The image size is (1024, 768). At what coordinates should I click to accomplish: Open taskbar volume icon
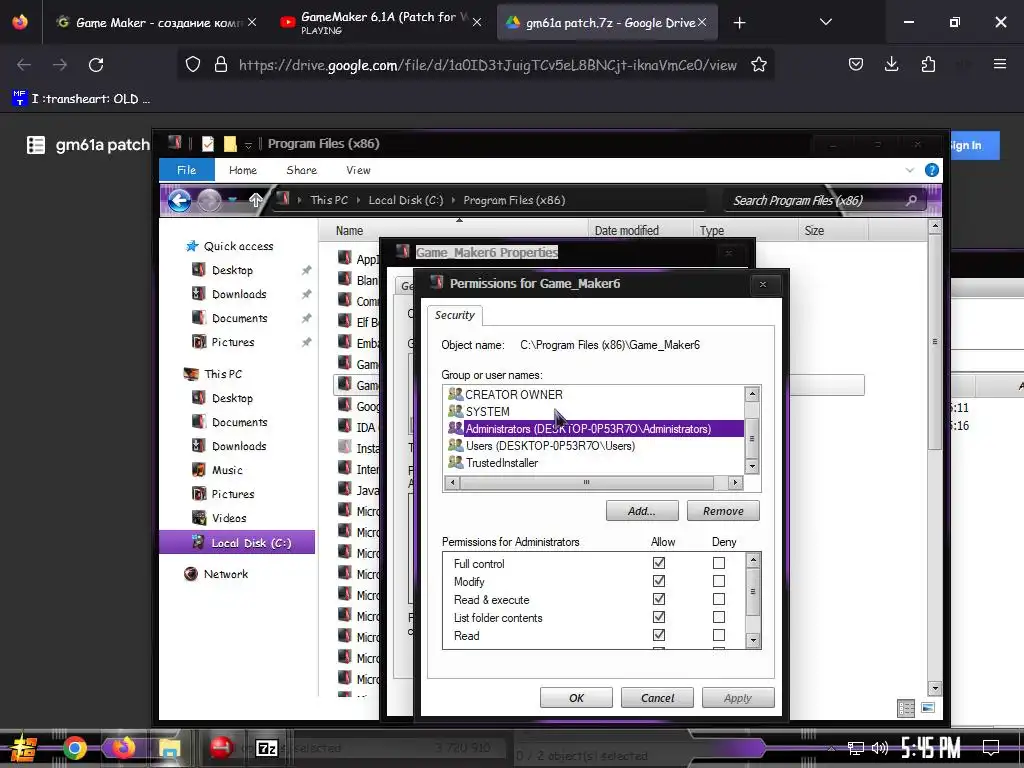point(880,748)
